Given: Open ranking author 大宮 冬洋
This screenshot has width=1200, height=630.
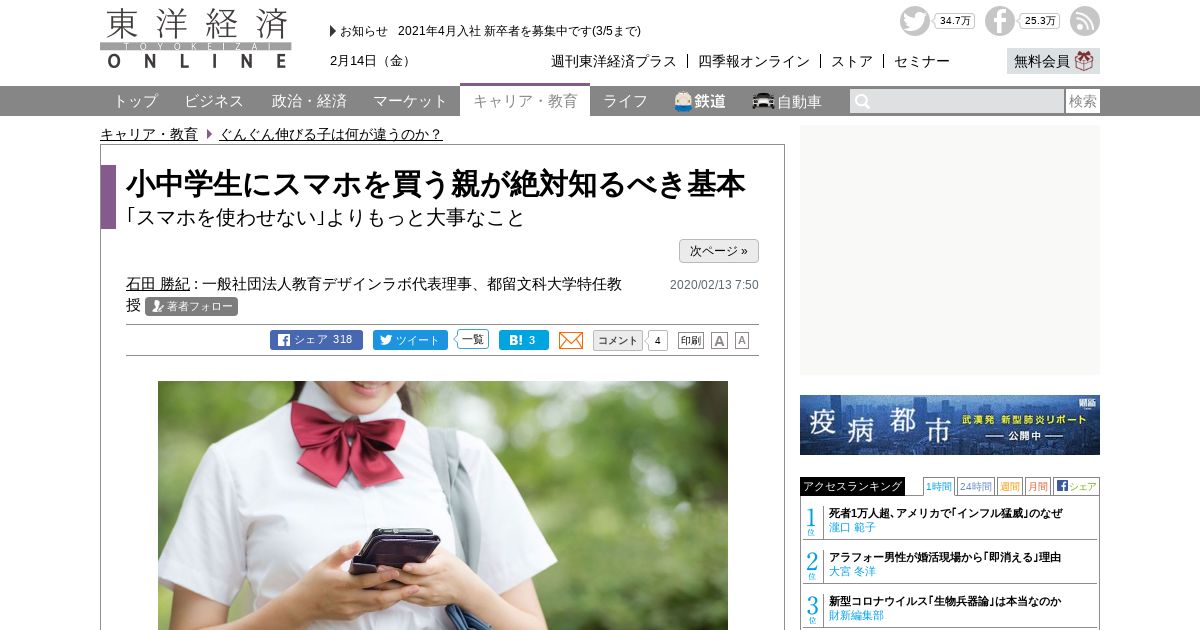Looking at the screenshot, I should point(852,571).
